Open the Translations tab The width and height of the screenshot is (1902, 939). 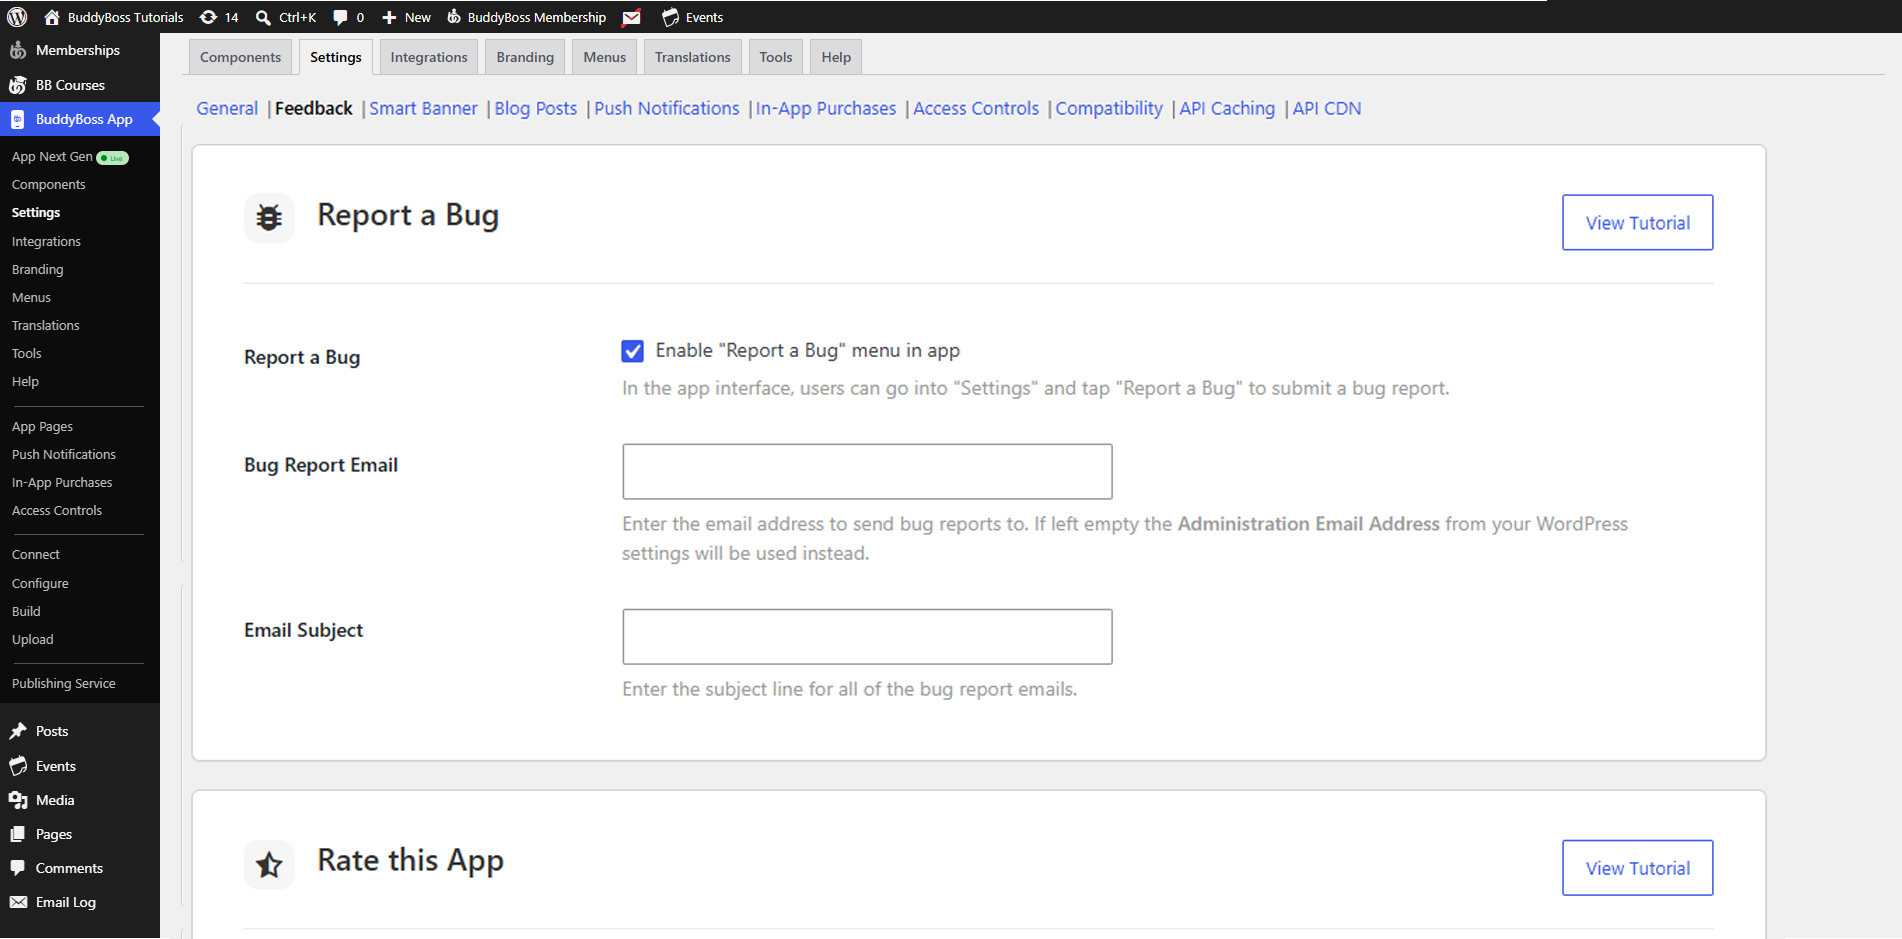(693, 57)
